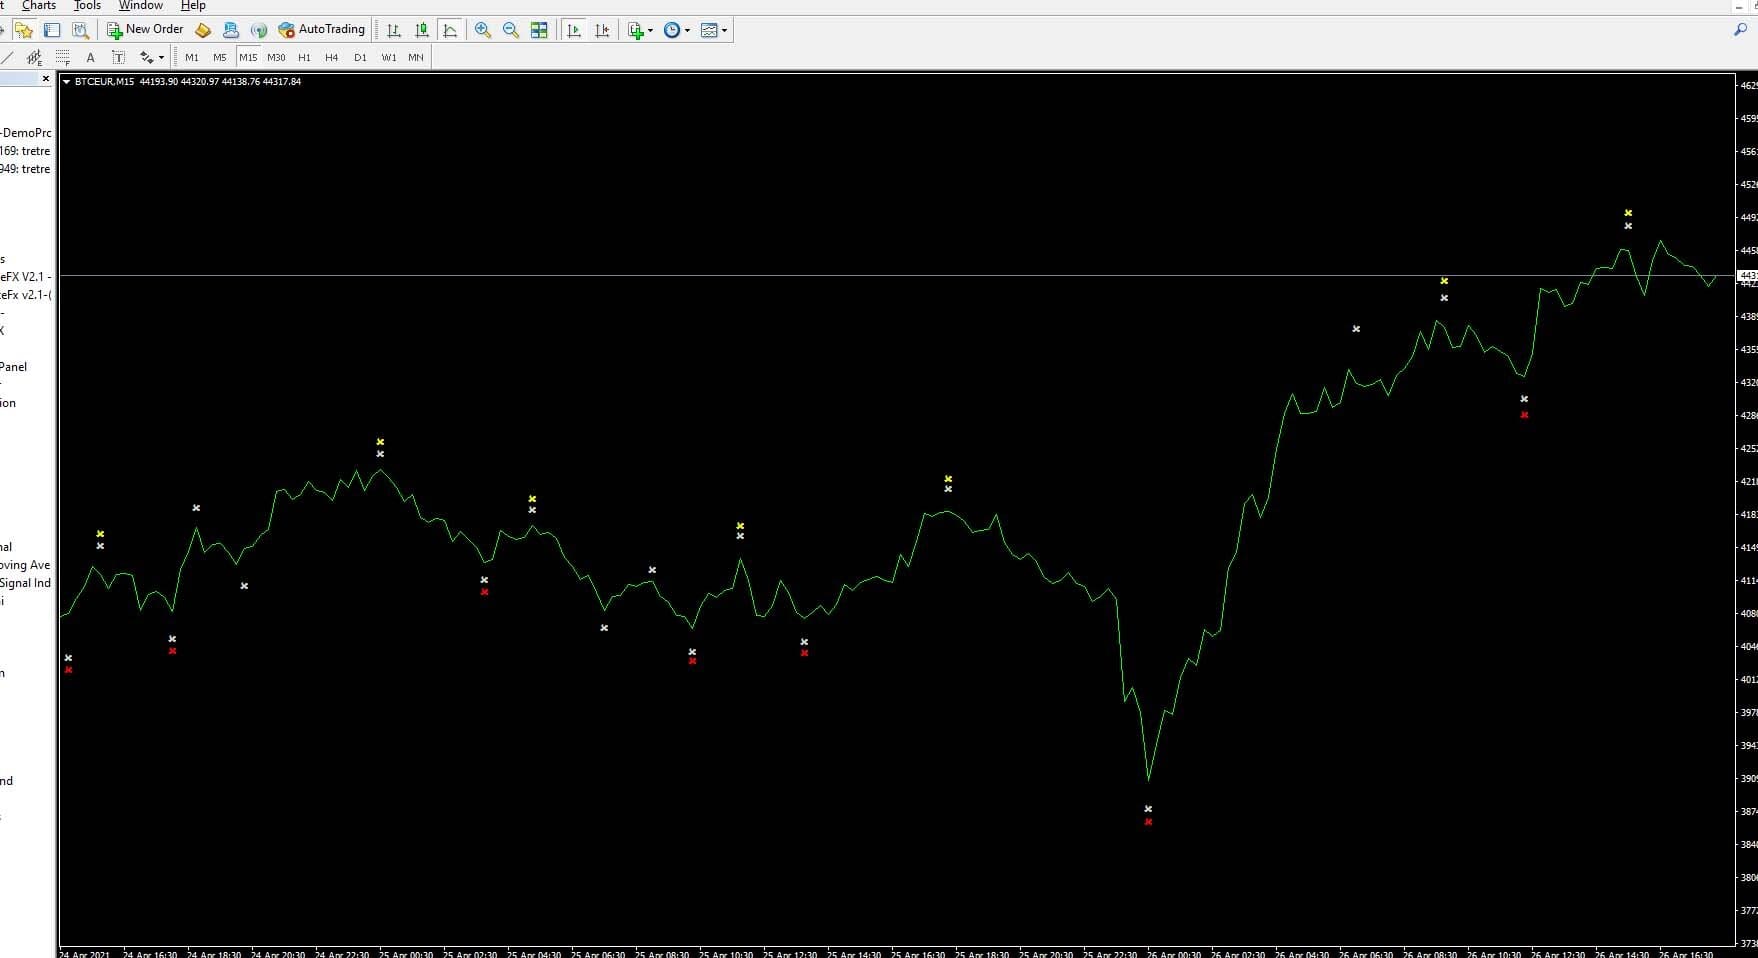The width and height of the screenshot is (1758, 958).
Task: Tile chart windows icon
Action: [x=539, y=30]
